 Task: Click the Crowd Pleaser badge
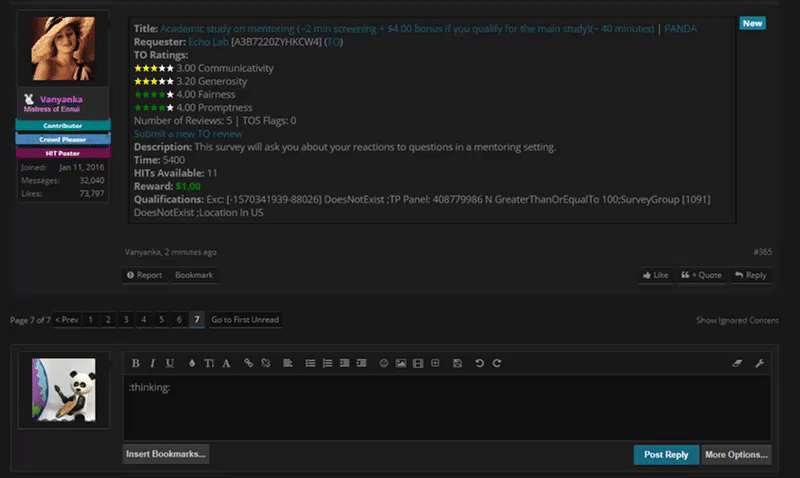click(x=63, y=139)
